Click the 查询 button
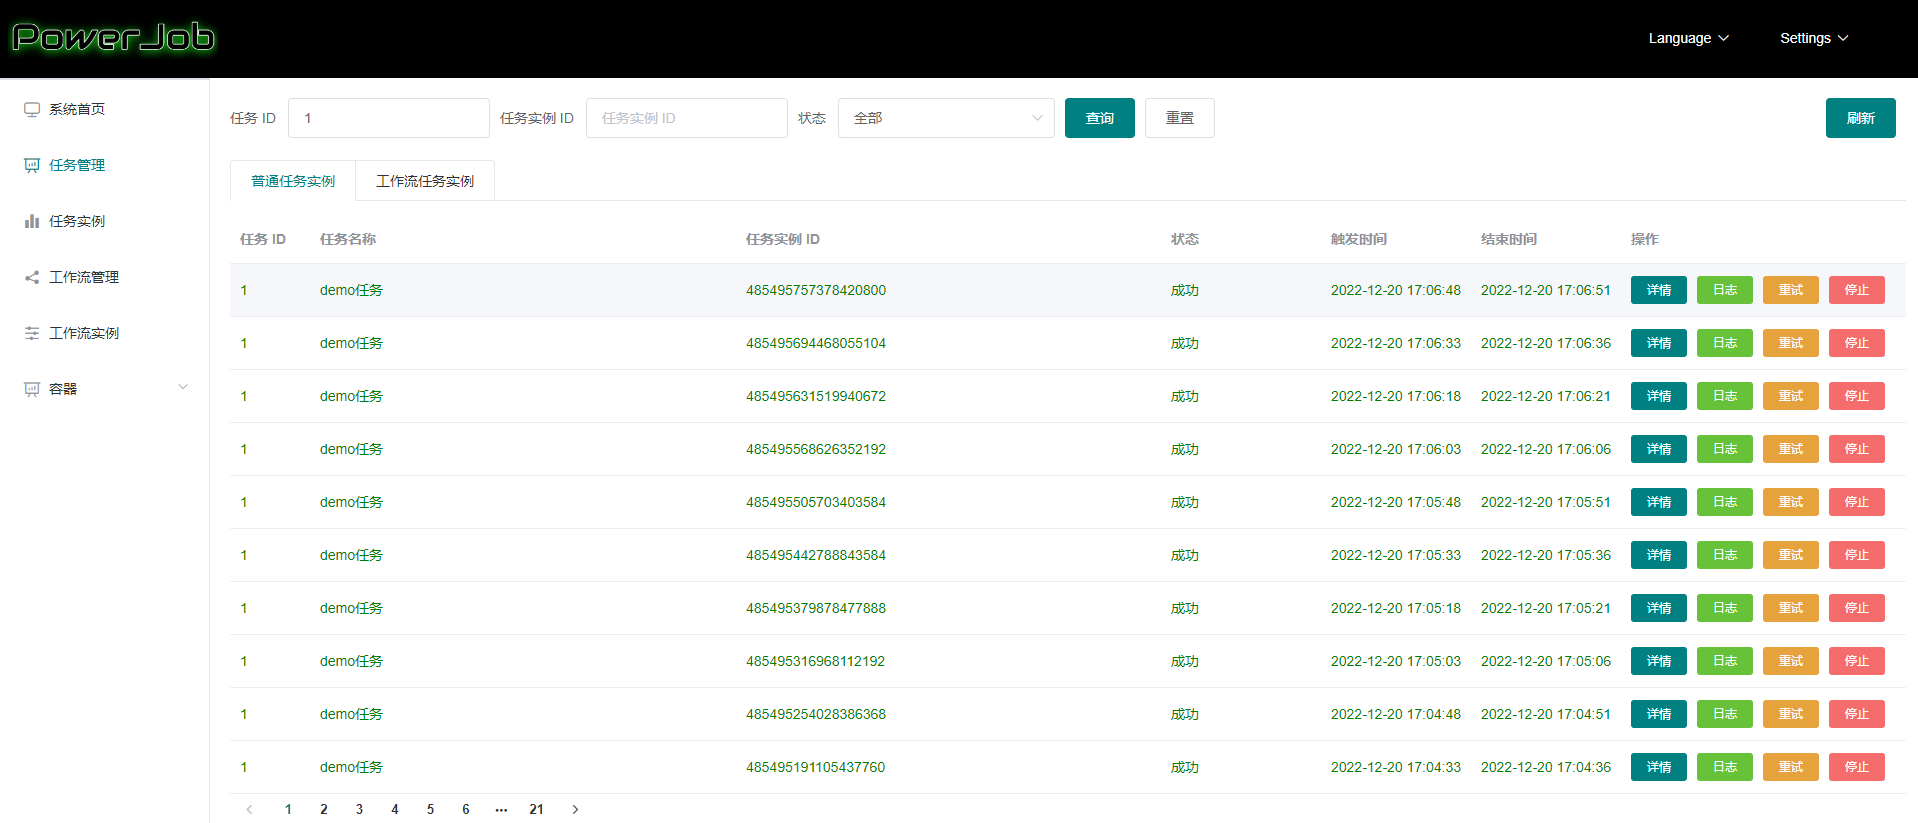 coord(1100,118)
